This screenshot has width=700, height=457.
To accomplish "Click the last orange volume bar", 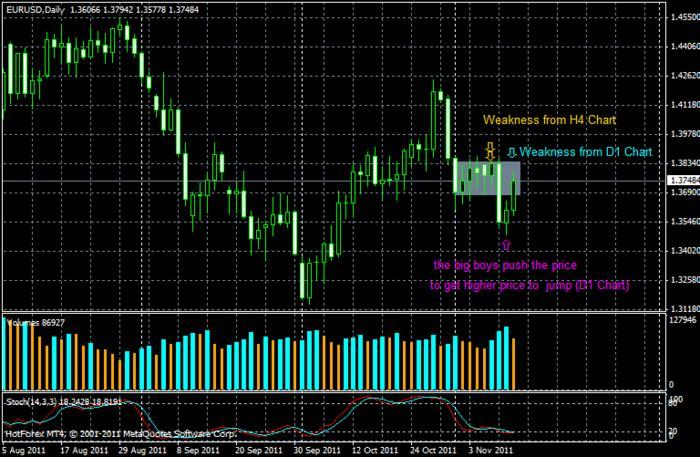I will pyautogui.click(x=513, y=364).
